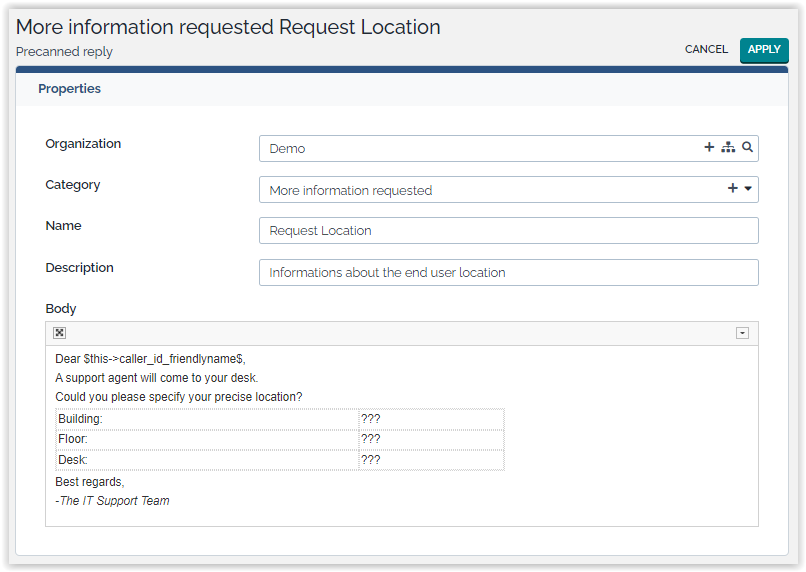Click the ??? cell next to Floor
The height and width of the screenshot is (572, 806).
[430, 439]
